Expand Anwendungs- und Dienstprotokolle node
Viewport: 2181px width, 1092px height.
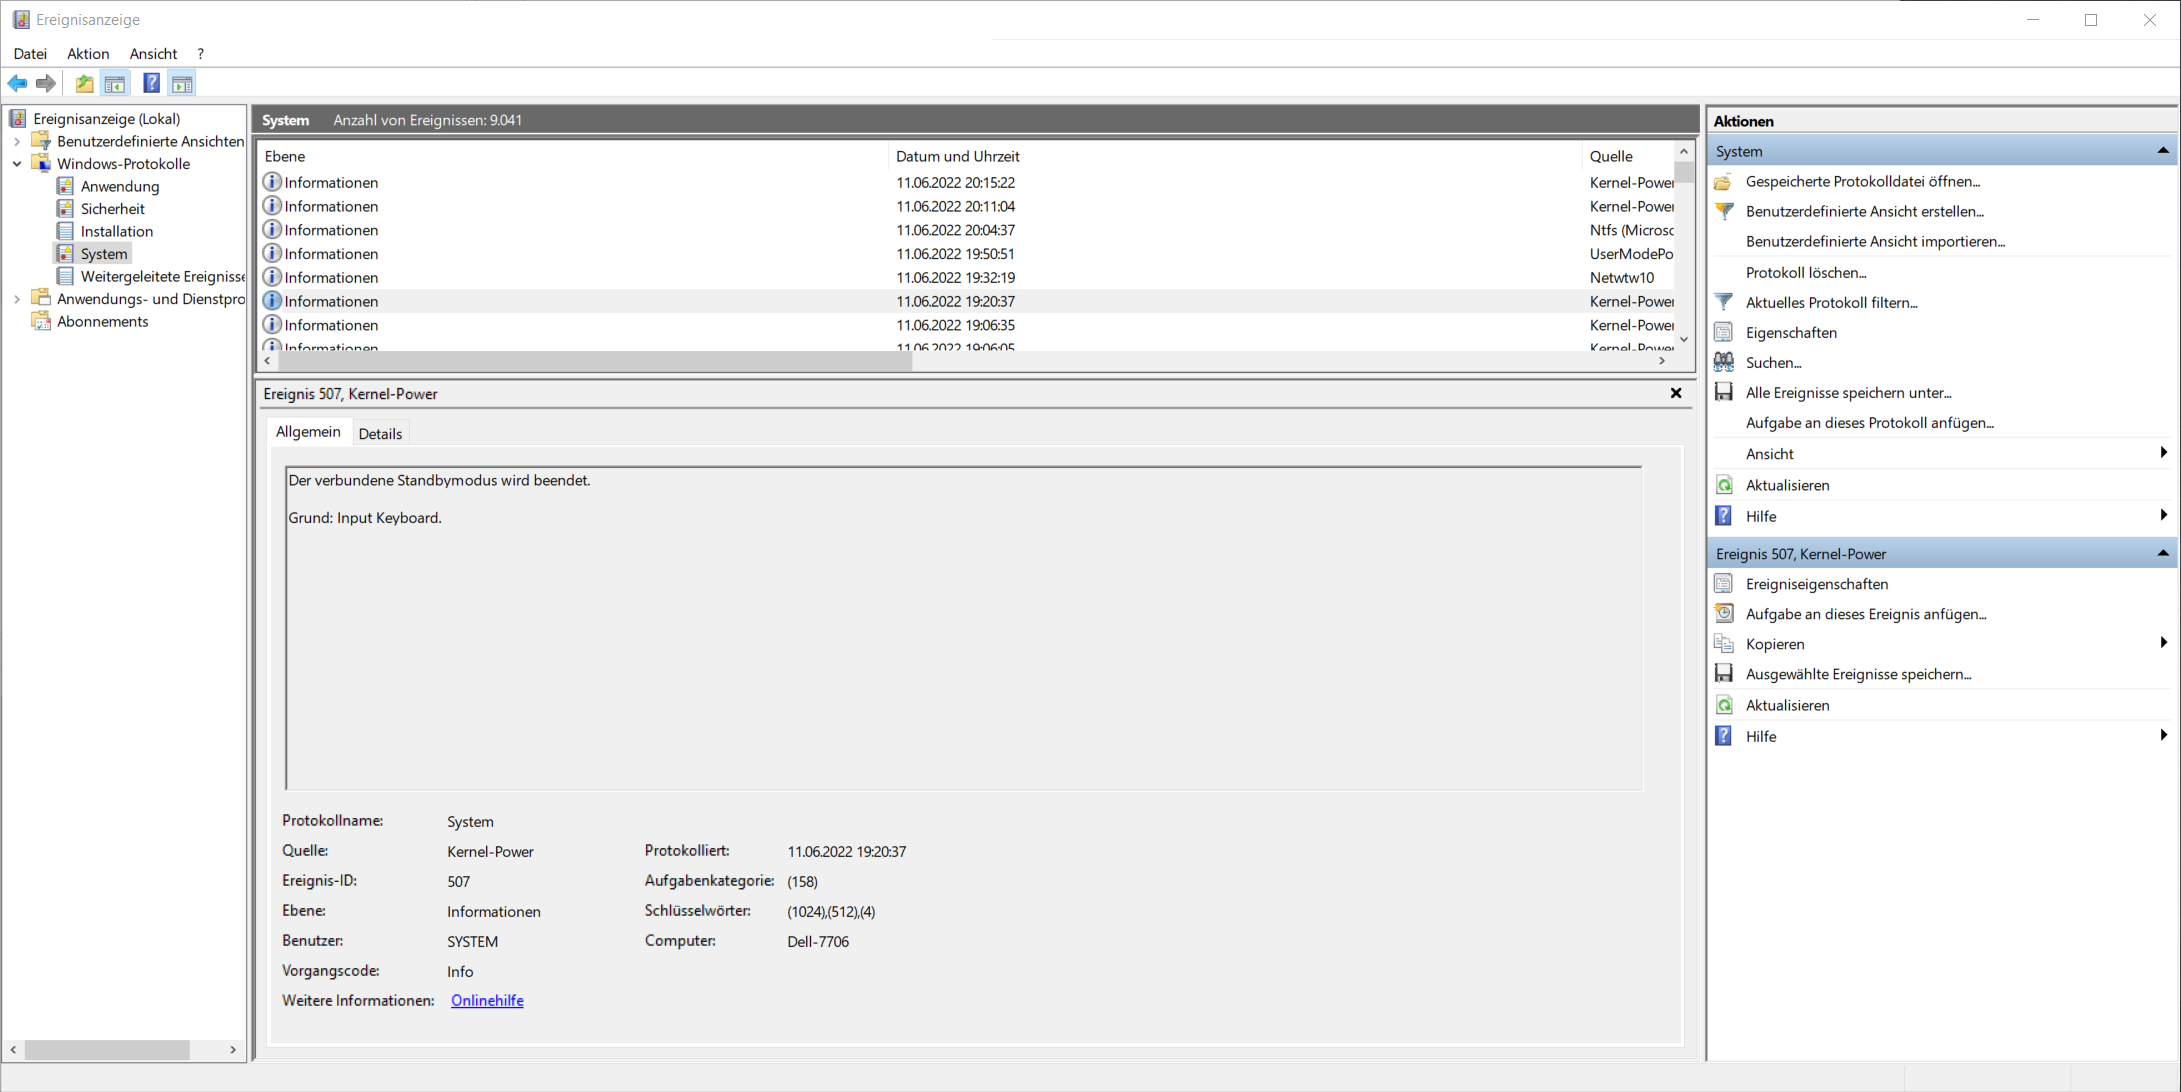pyautogui.click(x=17, y=299)
